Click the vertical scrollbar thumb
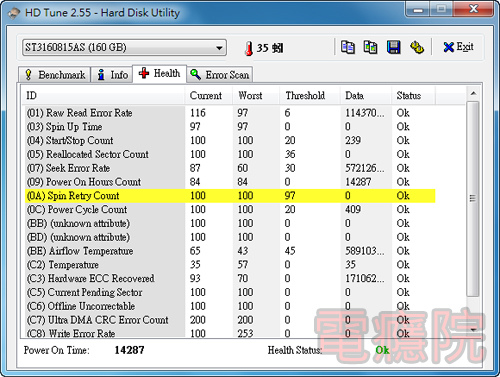The height and width of the screenshot is (377, 500). click(473, 199)
